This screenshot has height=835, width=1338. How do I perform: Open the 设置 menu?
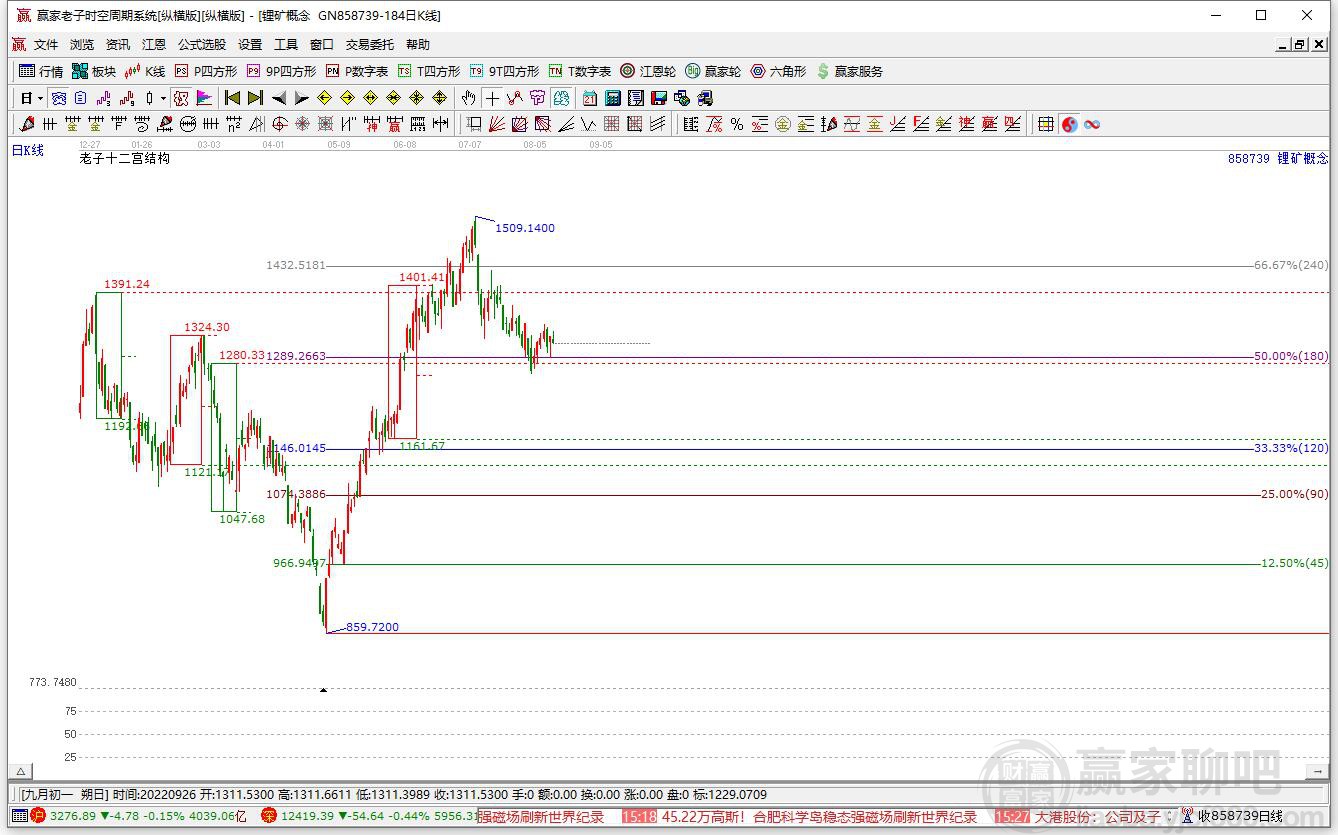(250, 45)
